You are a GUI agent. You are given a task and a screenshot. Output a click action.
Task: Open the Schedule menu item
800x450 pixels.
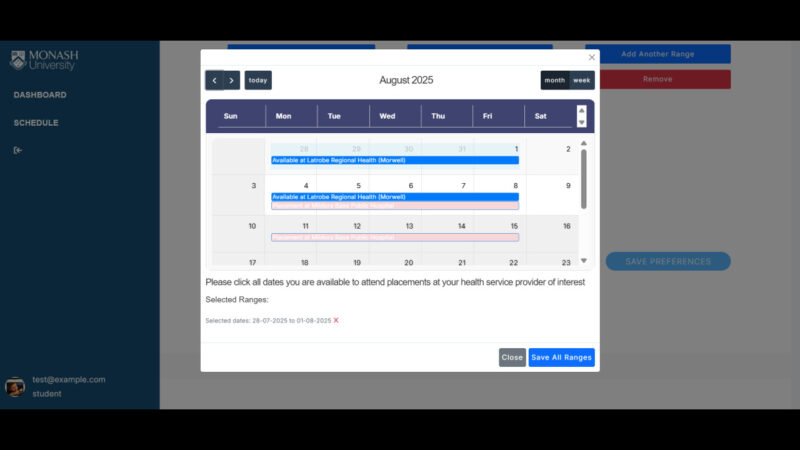(36, 123)
